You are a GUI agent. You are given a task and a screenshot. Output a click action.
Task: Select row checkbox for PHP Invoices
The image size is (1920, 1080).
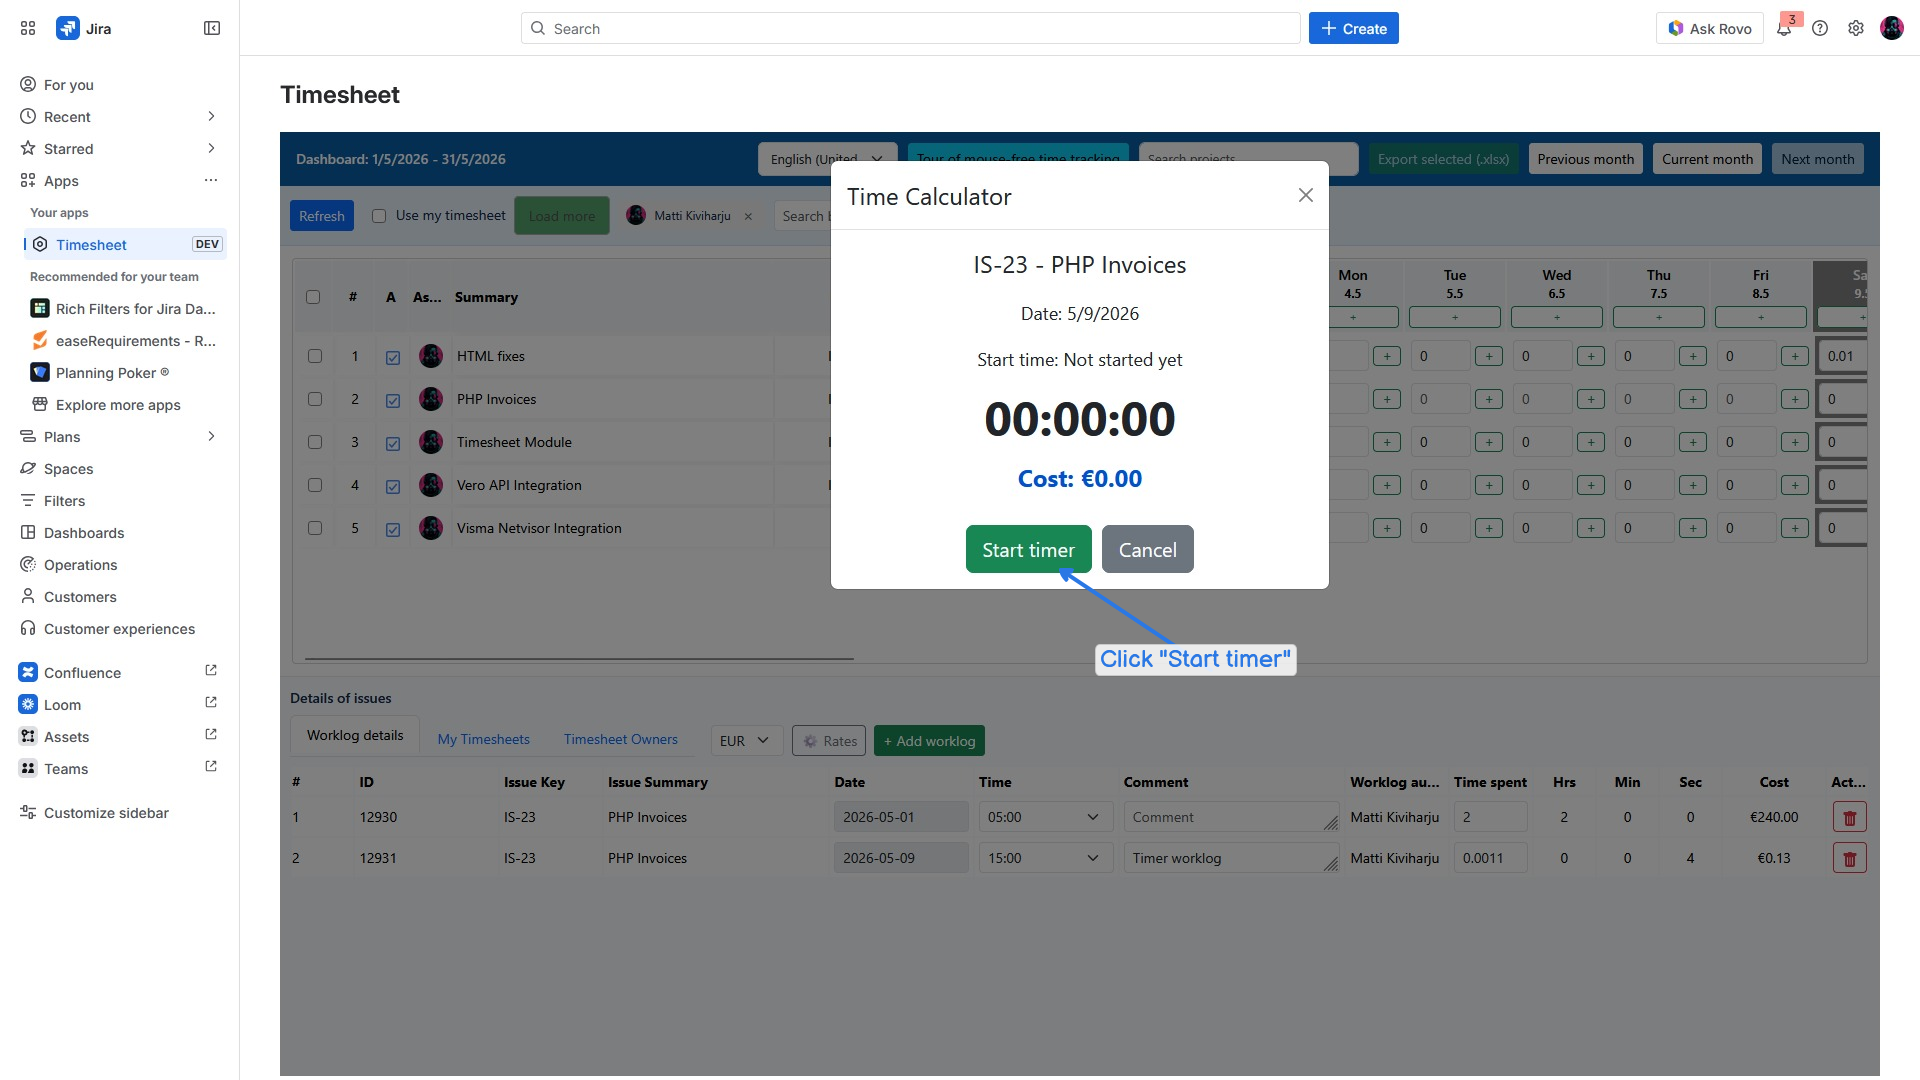[x=315, y=399]
